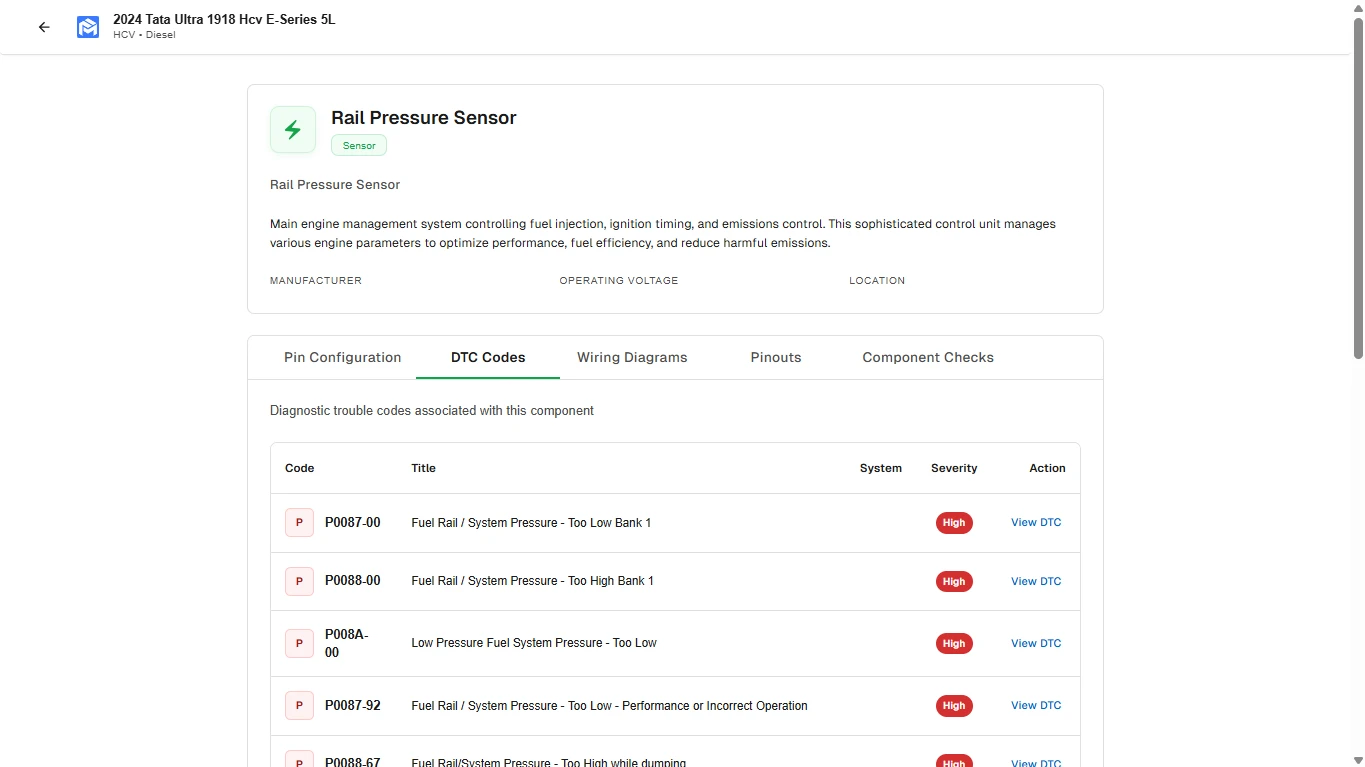Click 'Low Pressure Fuel System Pressure - Too Low'

tap(534, 643)
